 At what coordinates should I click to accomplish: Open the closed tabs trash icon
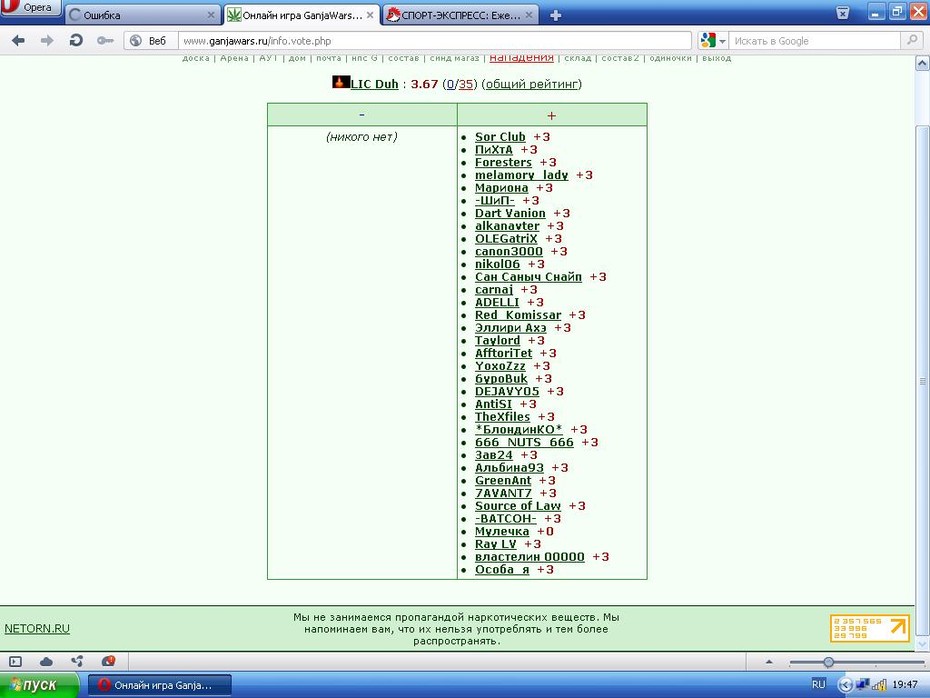842,13
